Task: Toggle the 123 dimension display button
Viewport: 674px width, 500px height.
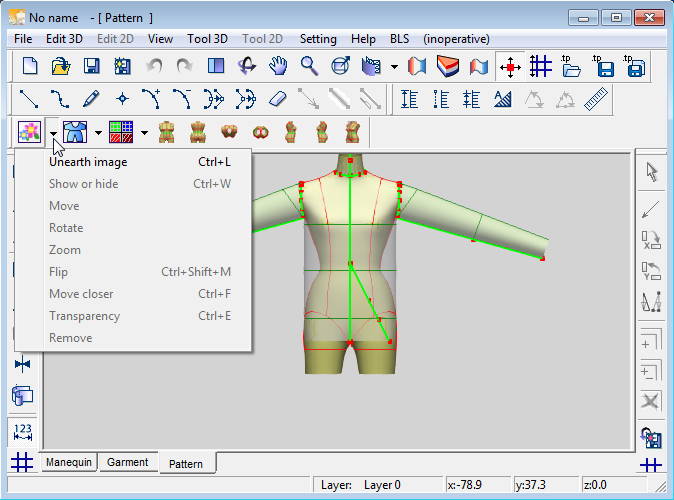Action: click(x=22, y=431)
